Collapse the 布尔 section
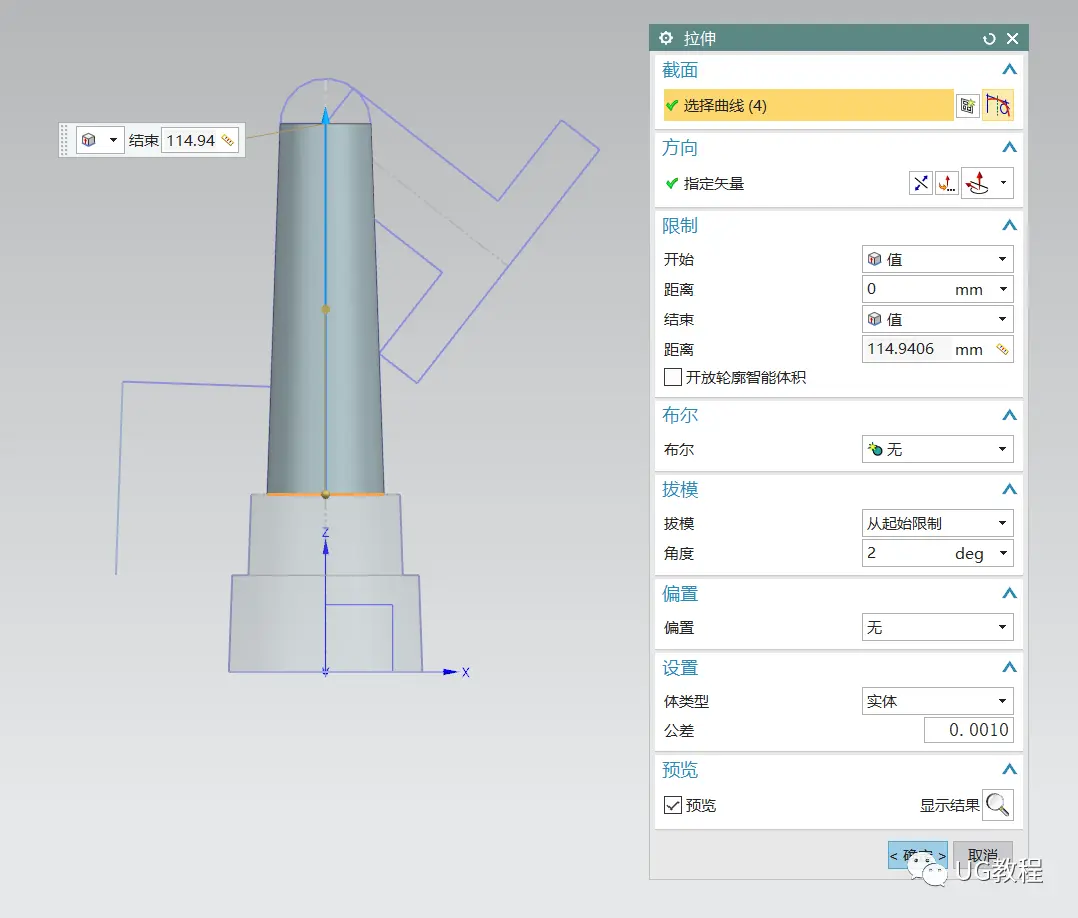The height and width of the screenshot is (918, 1078). point(1009,415)
